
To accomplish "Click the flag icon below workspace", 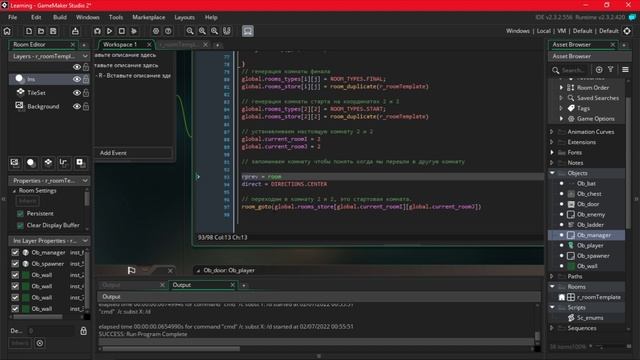I will (x=131, y=270).
